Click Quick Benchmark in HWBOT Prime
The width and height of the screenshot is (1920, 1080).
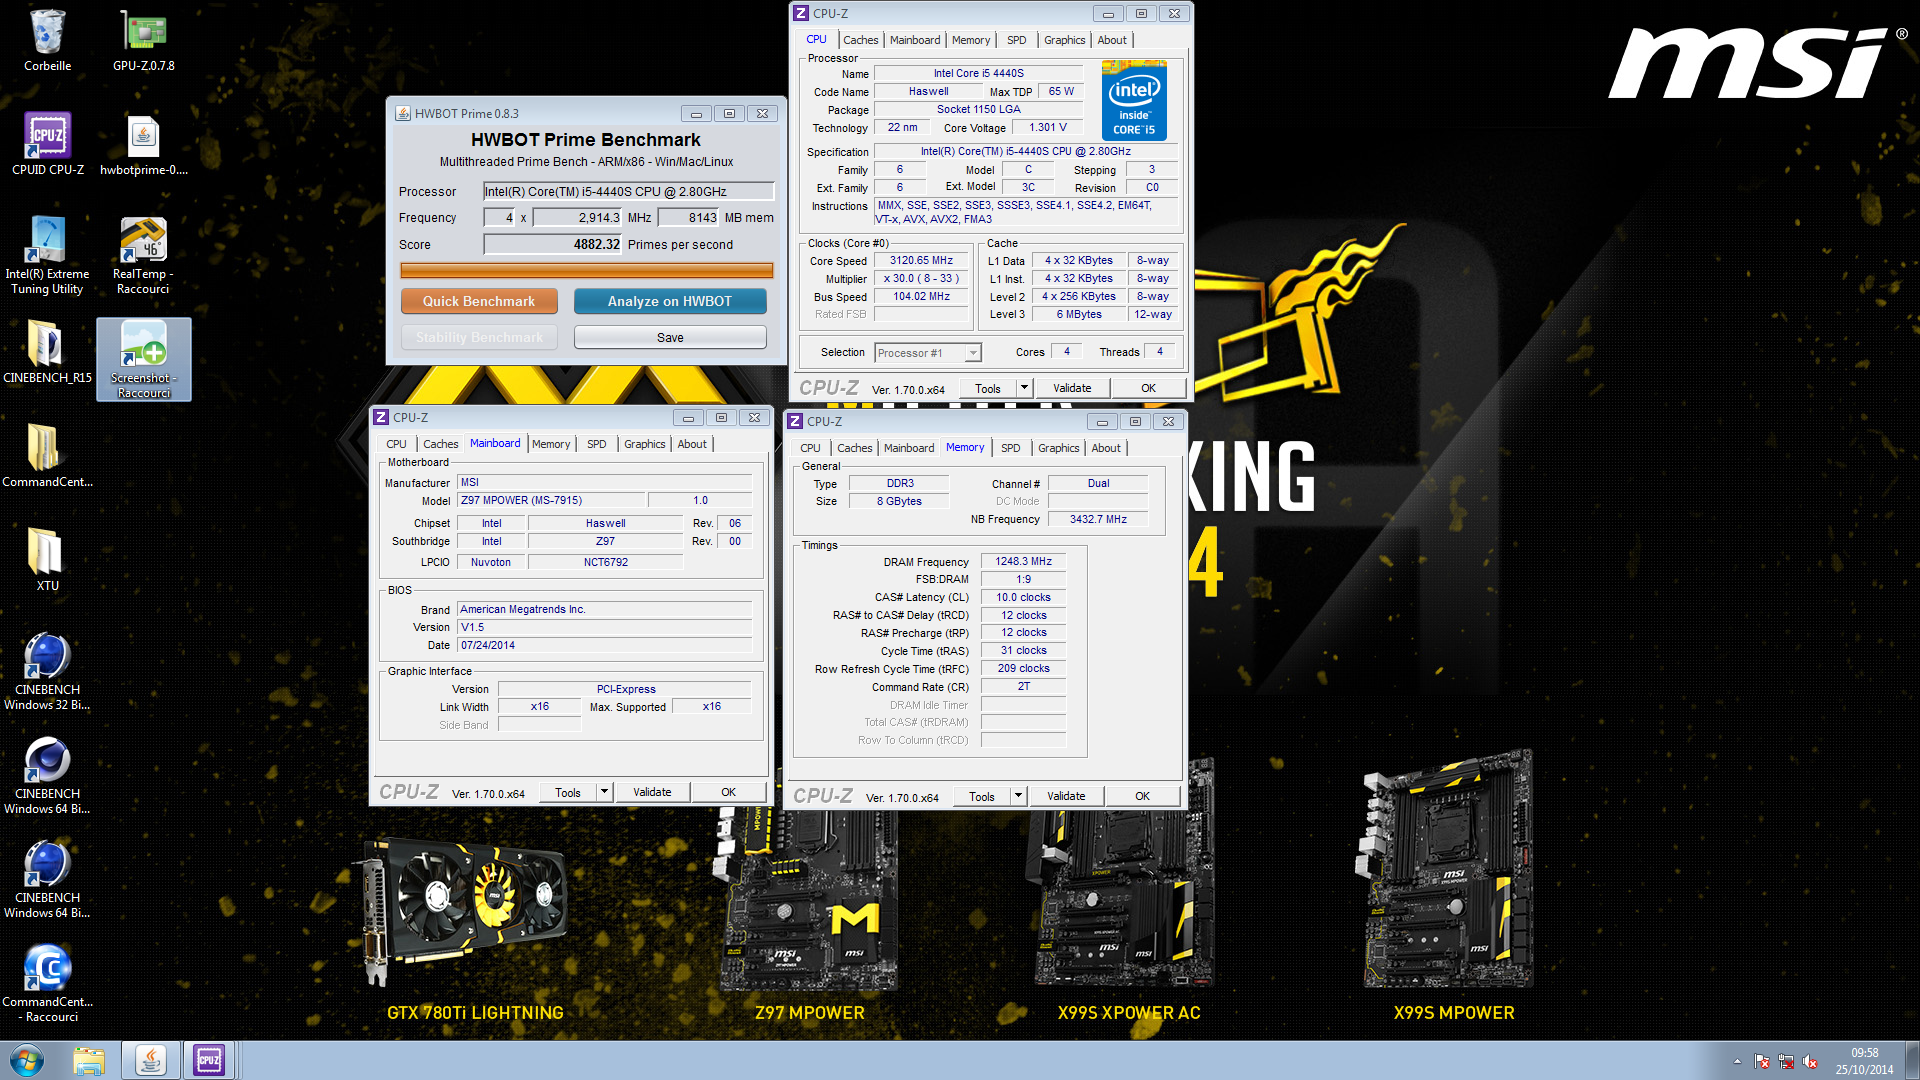[x=478, y=301]
